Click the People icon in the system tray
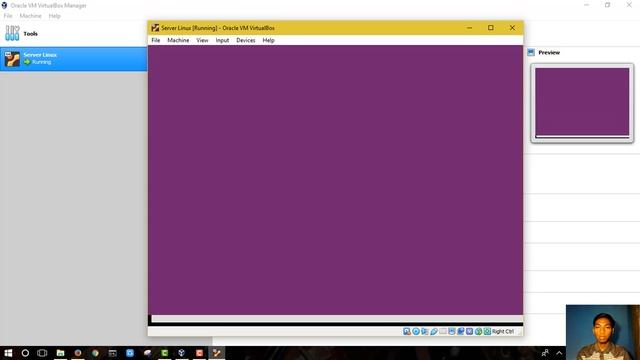Screen dimensions: 640x360 click(x=545, y=353)
